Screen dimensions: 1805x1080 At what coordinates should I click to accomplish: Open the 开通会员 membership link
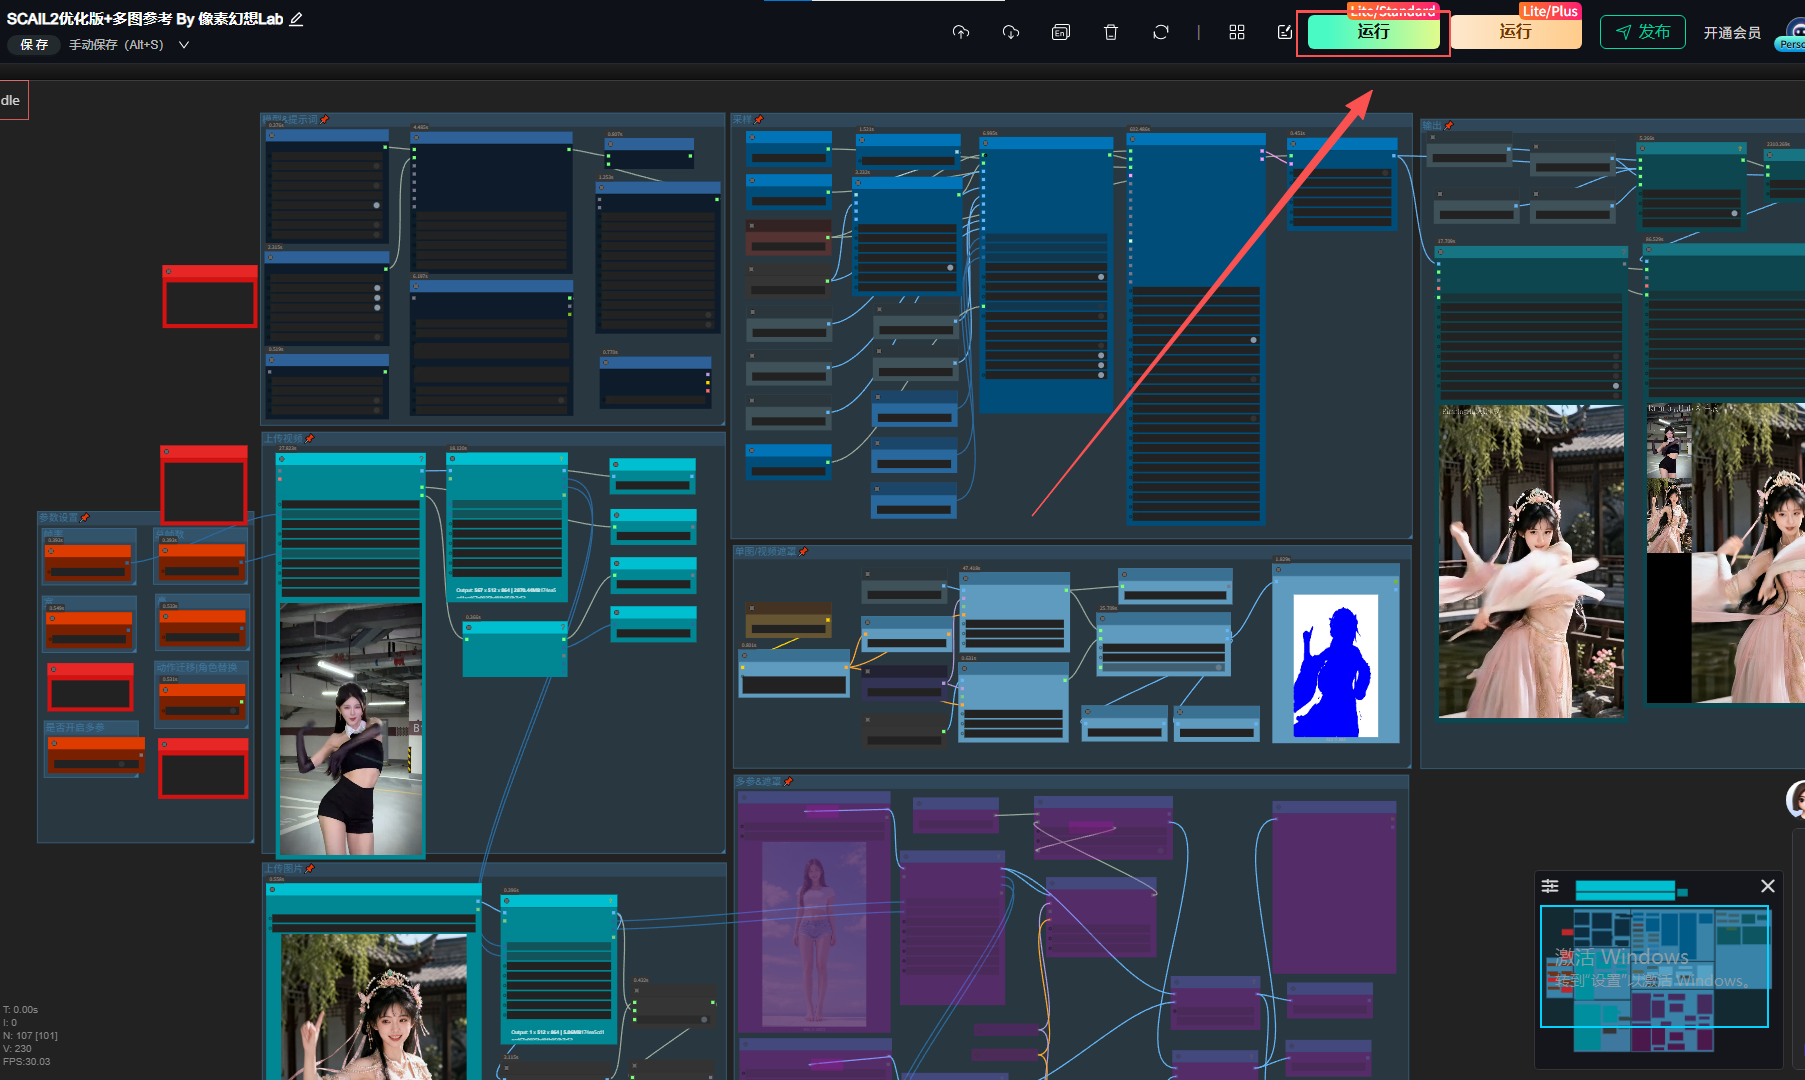(1732, 33)
